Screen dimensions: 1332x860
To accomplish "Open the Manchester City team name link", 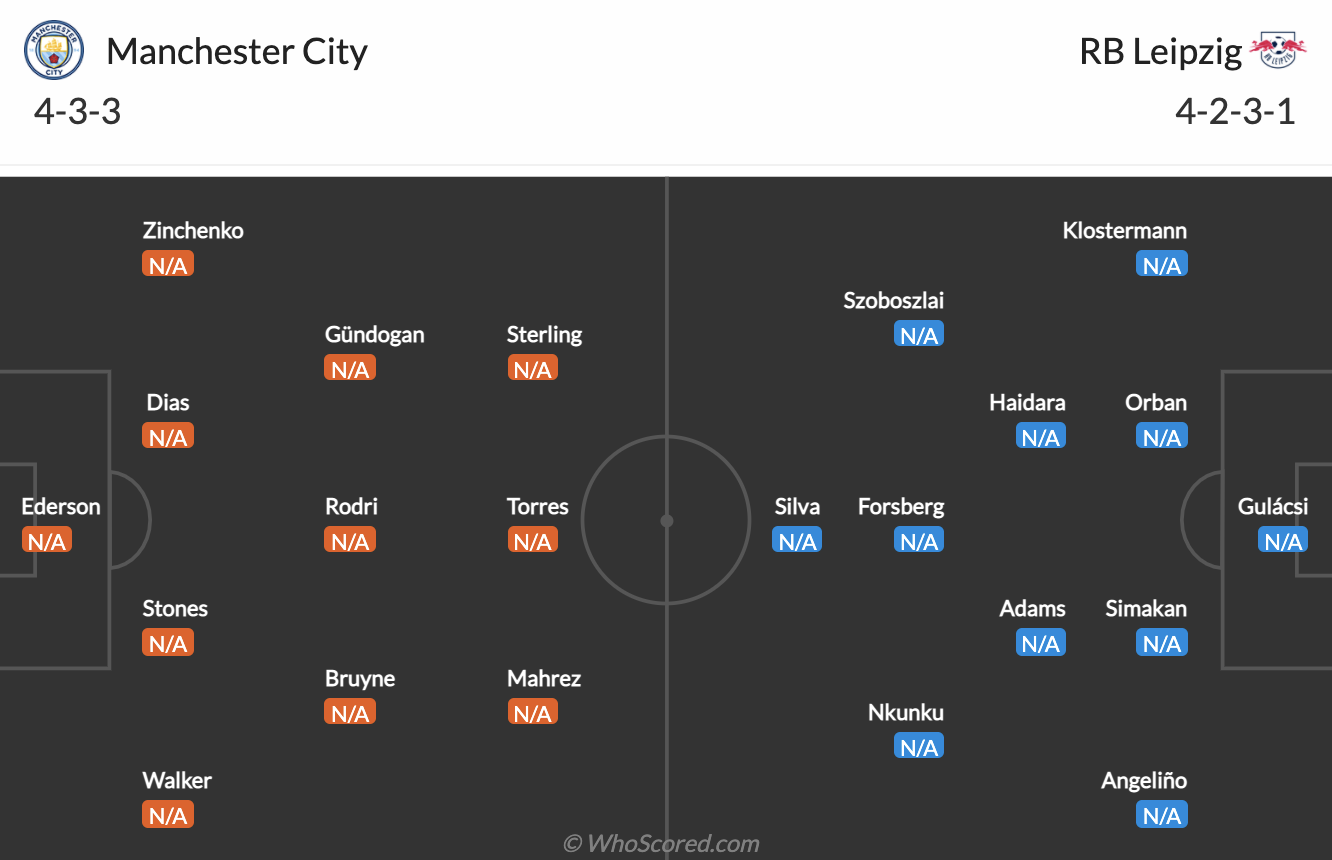I will tap(237, 51).
